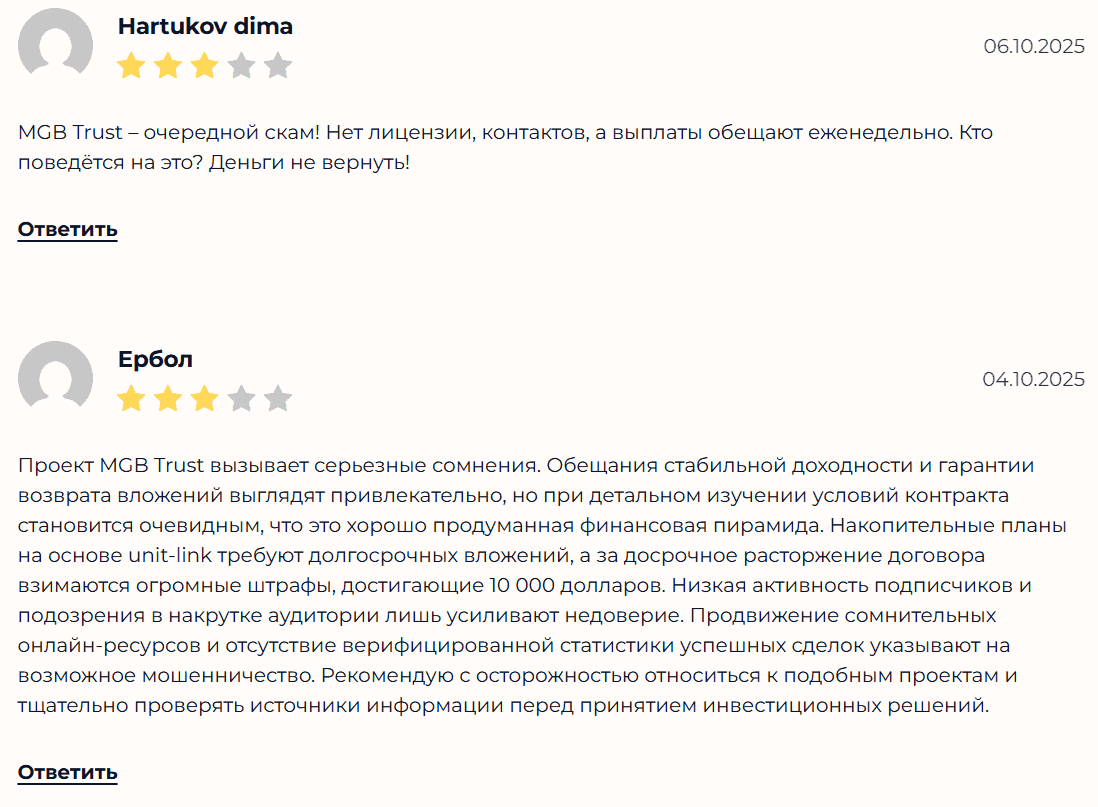Click the second star of Hartukov dima's rating
This screenshot has height=807, width=1098.
[x=169, y=65]
